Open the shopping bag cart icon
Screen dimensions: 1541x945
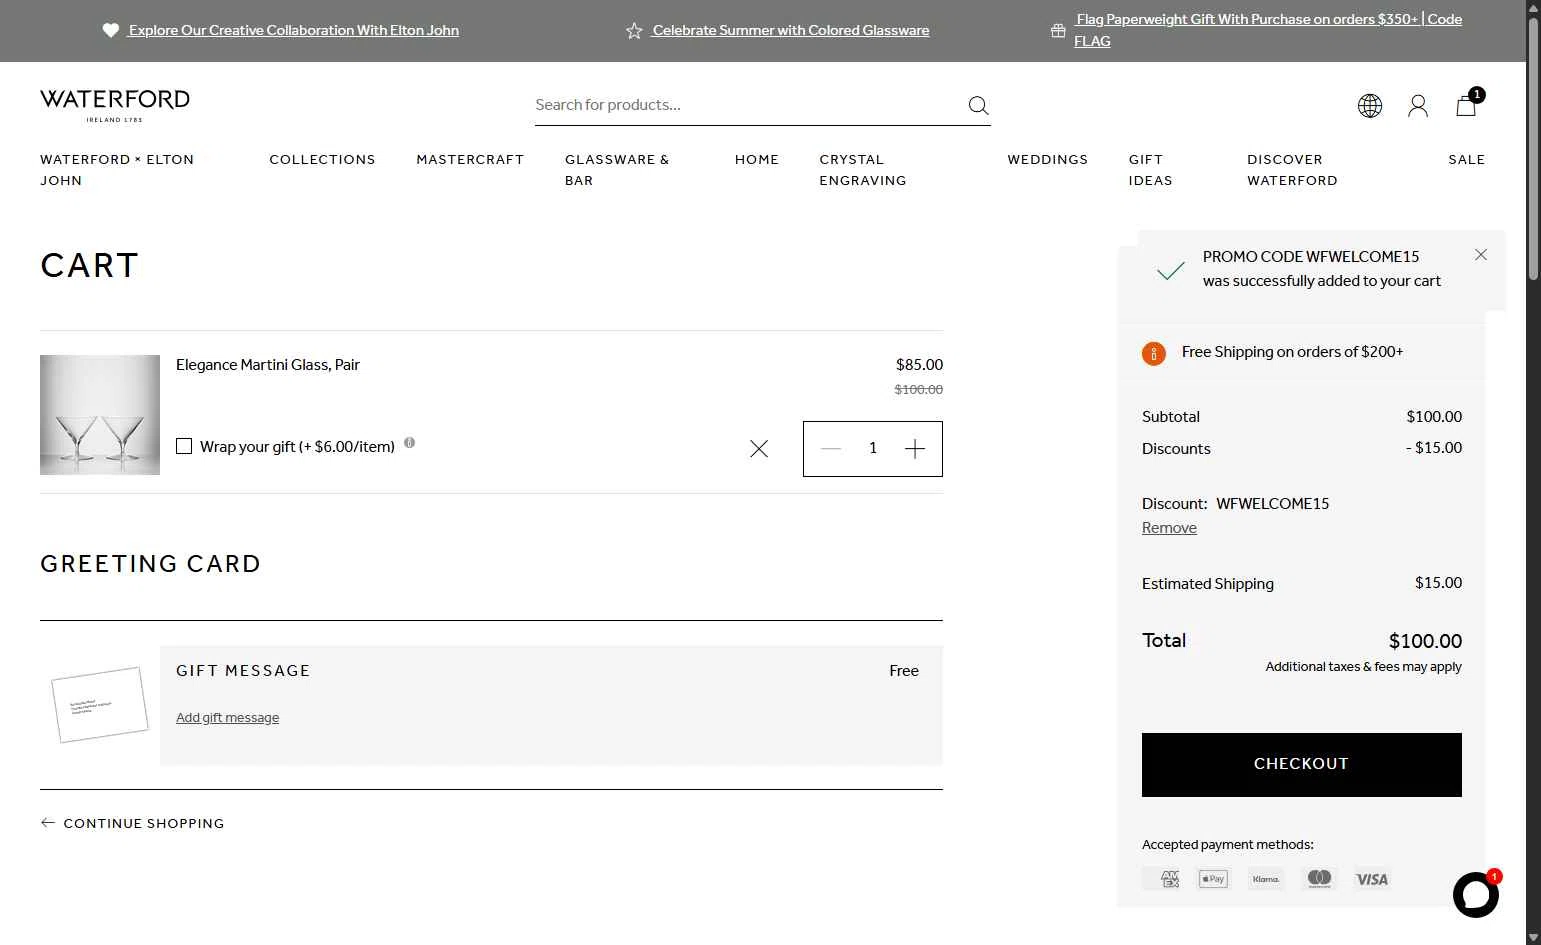click(x=1466, y=105)
